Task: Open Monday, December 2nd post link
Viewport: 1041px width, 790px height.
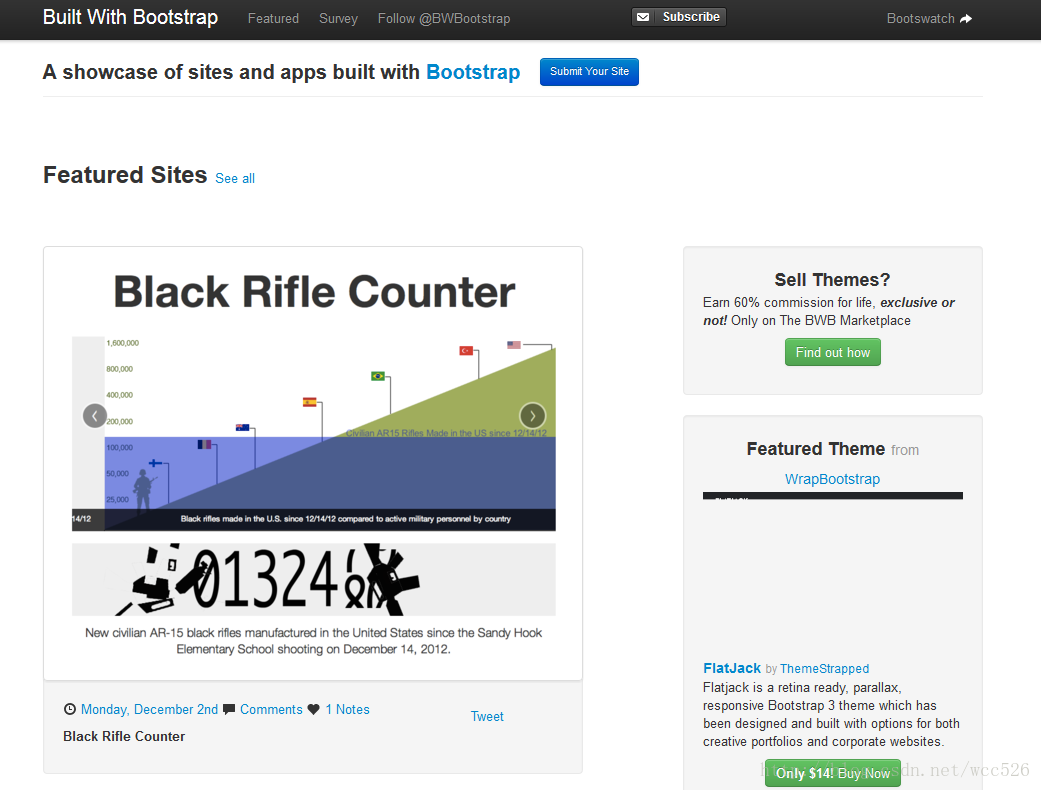Action: (149, 709)
